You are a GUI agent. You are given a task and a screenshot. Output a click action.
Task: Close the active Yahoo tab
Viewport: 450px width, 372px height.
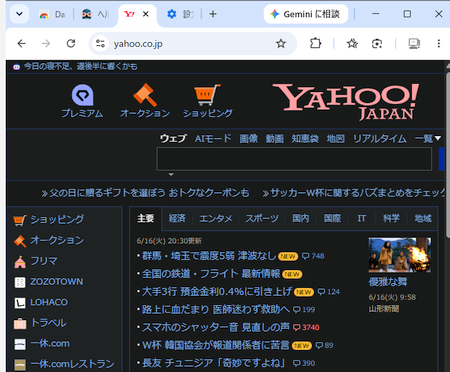point(146,14)
